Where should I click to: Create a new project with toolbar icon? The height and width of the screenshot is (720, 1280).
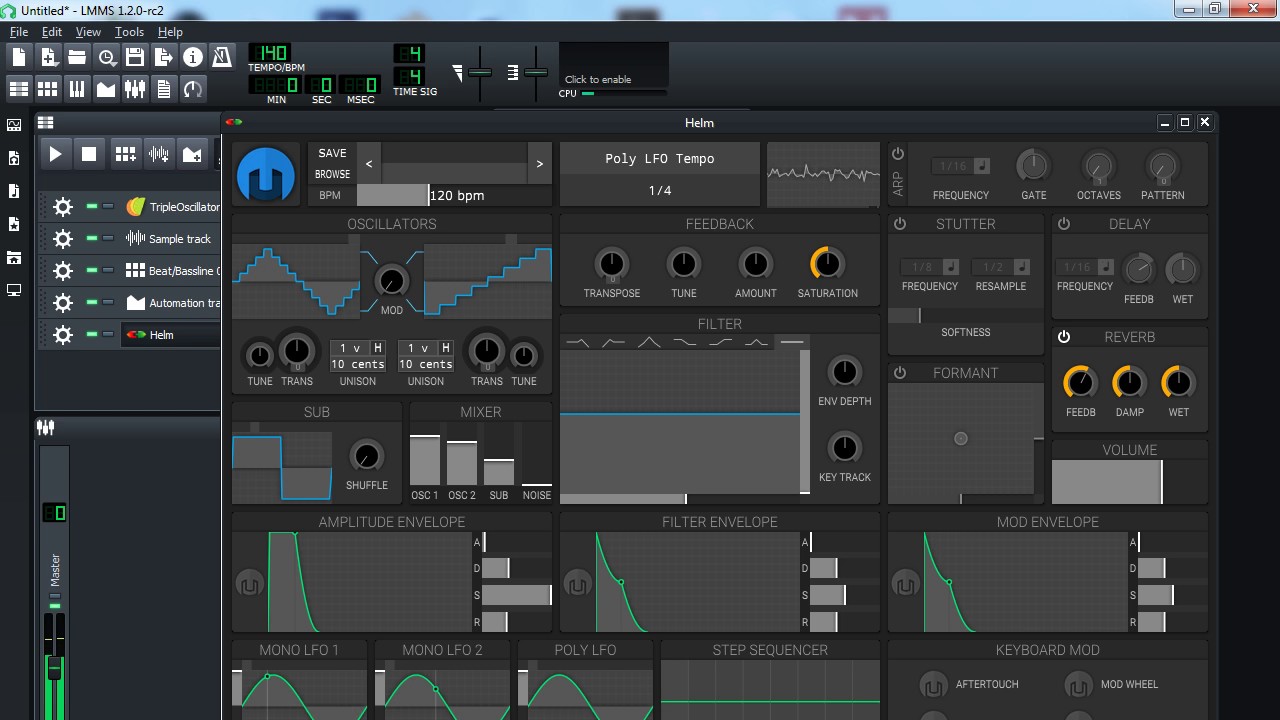pos(19,57)
